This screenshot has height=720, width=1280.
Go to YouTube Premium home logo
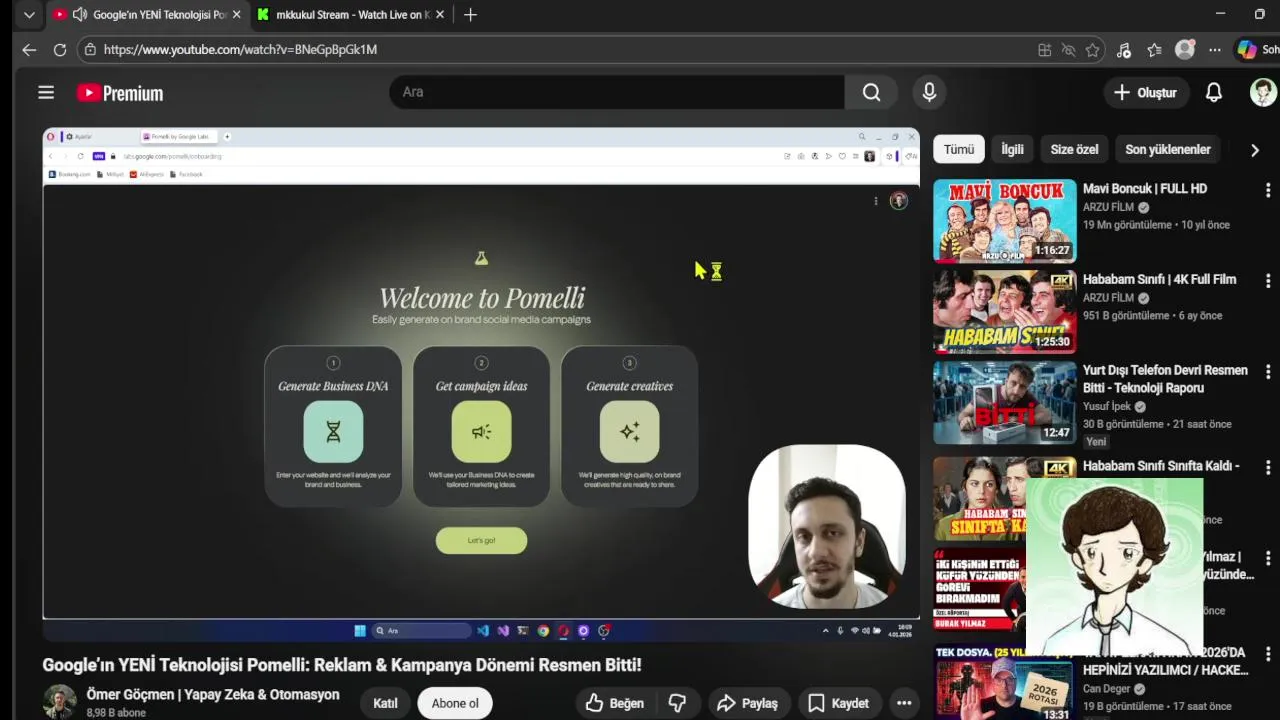(120, 93)
